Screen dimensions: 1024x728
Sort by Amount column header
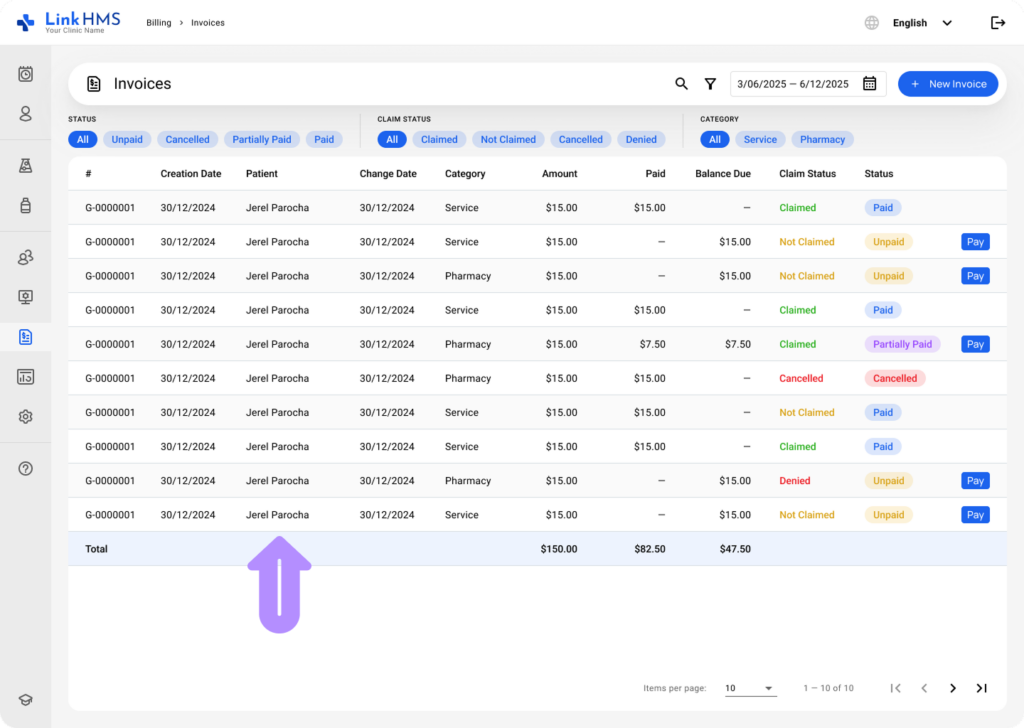pyautogui.click(x=559, y=174)
